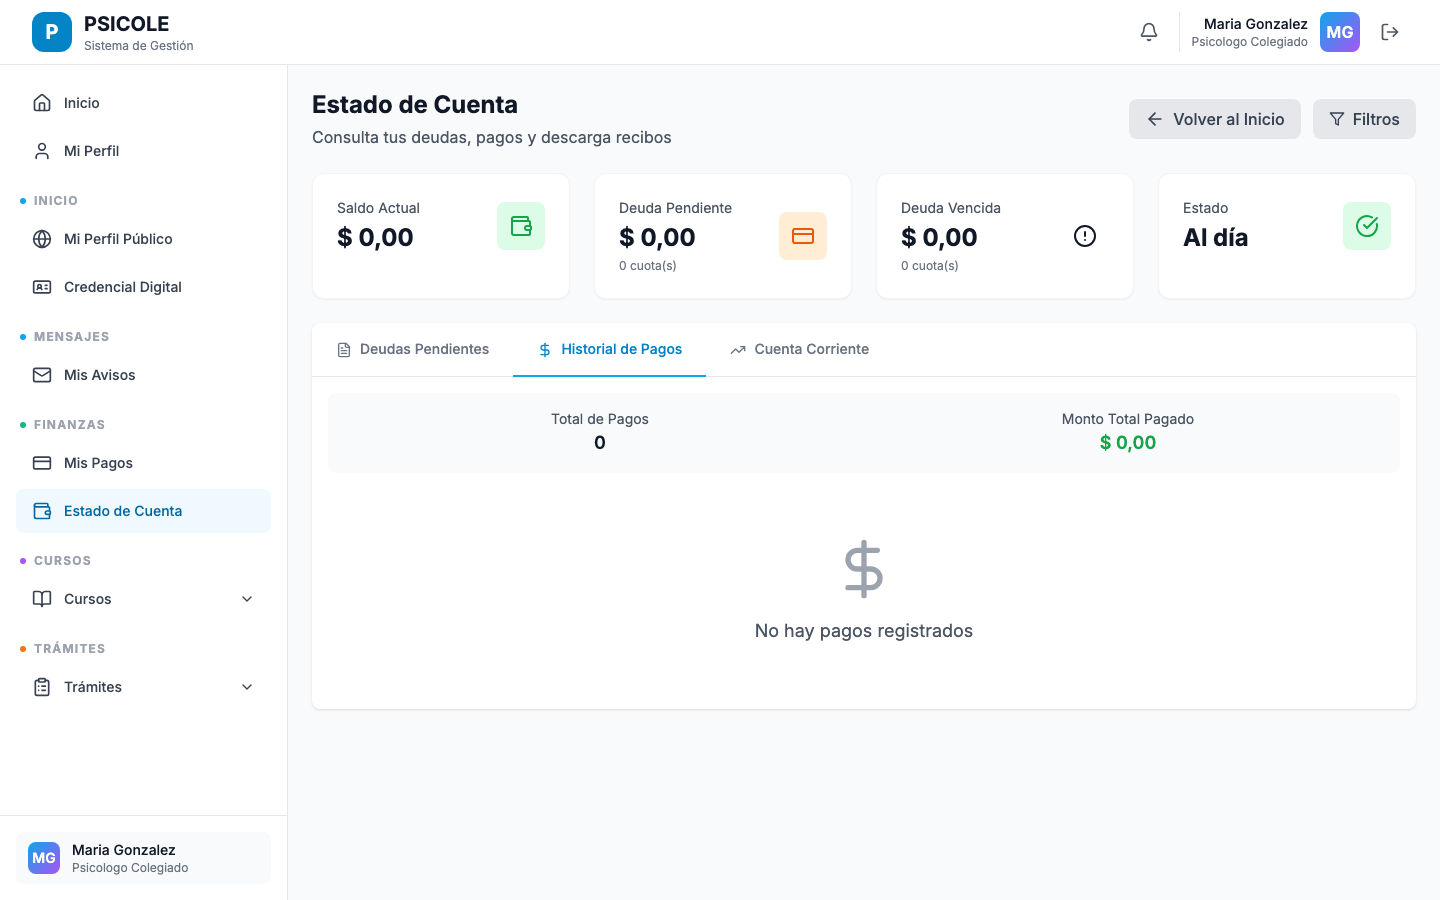Select the Historial de Pagos tab
The image size is (1440, 900).
click(x=610, y=349)
